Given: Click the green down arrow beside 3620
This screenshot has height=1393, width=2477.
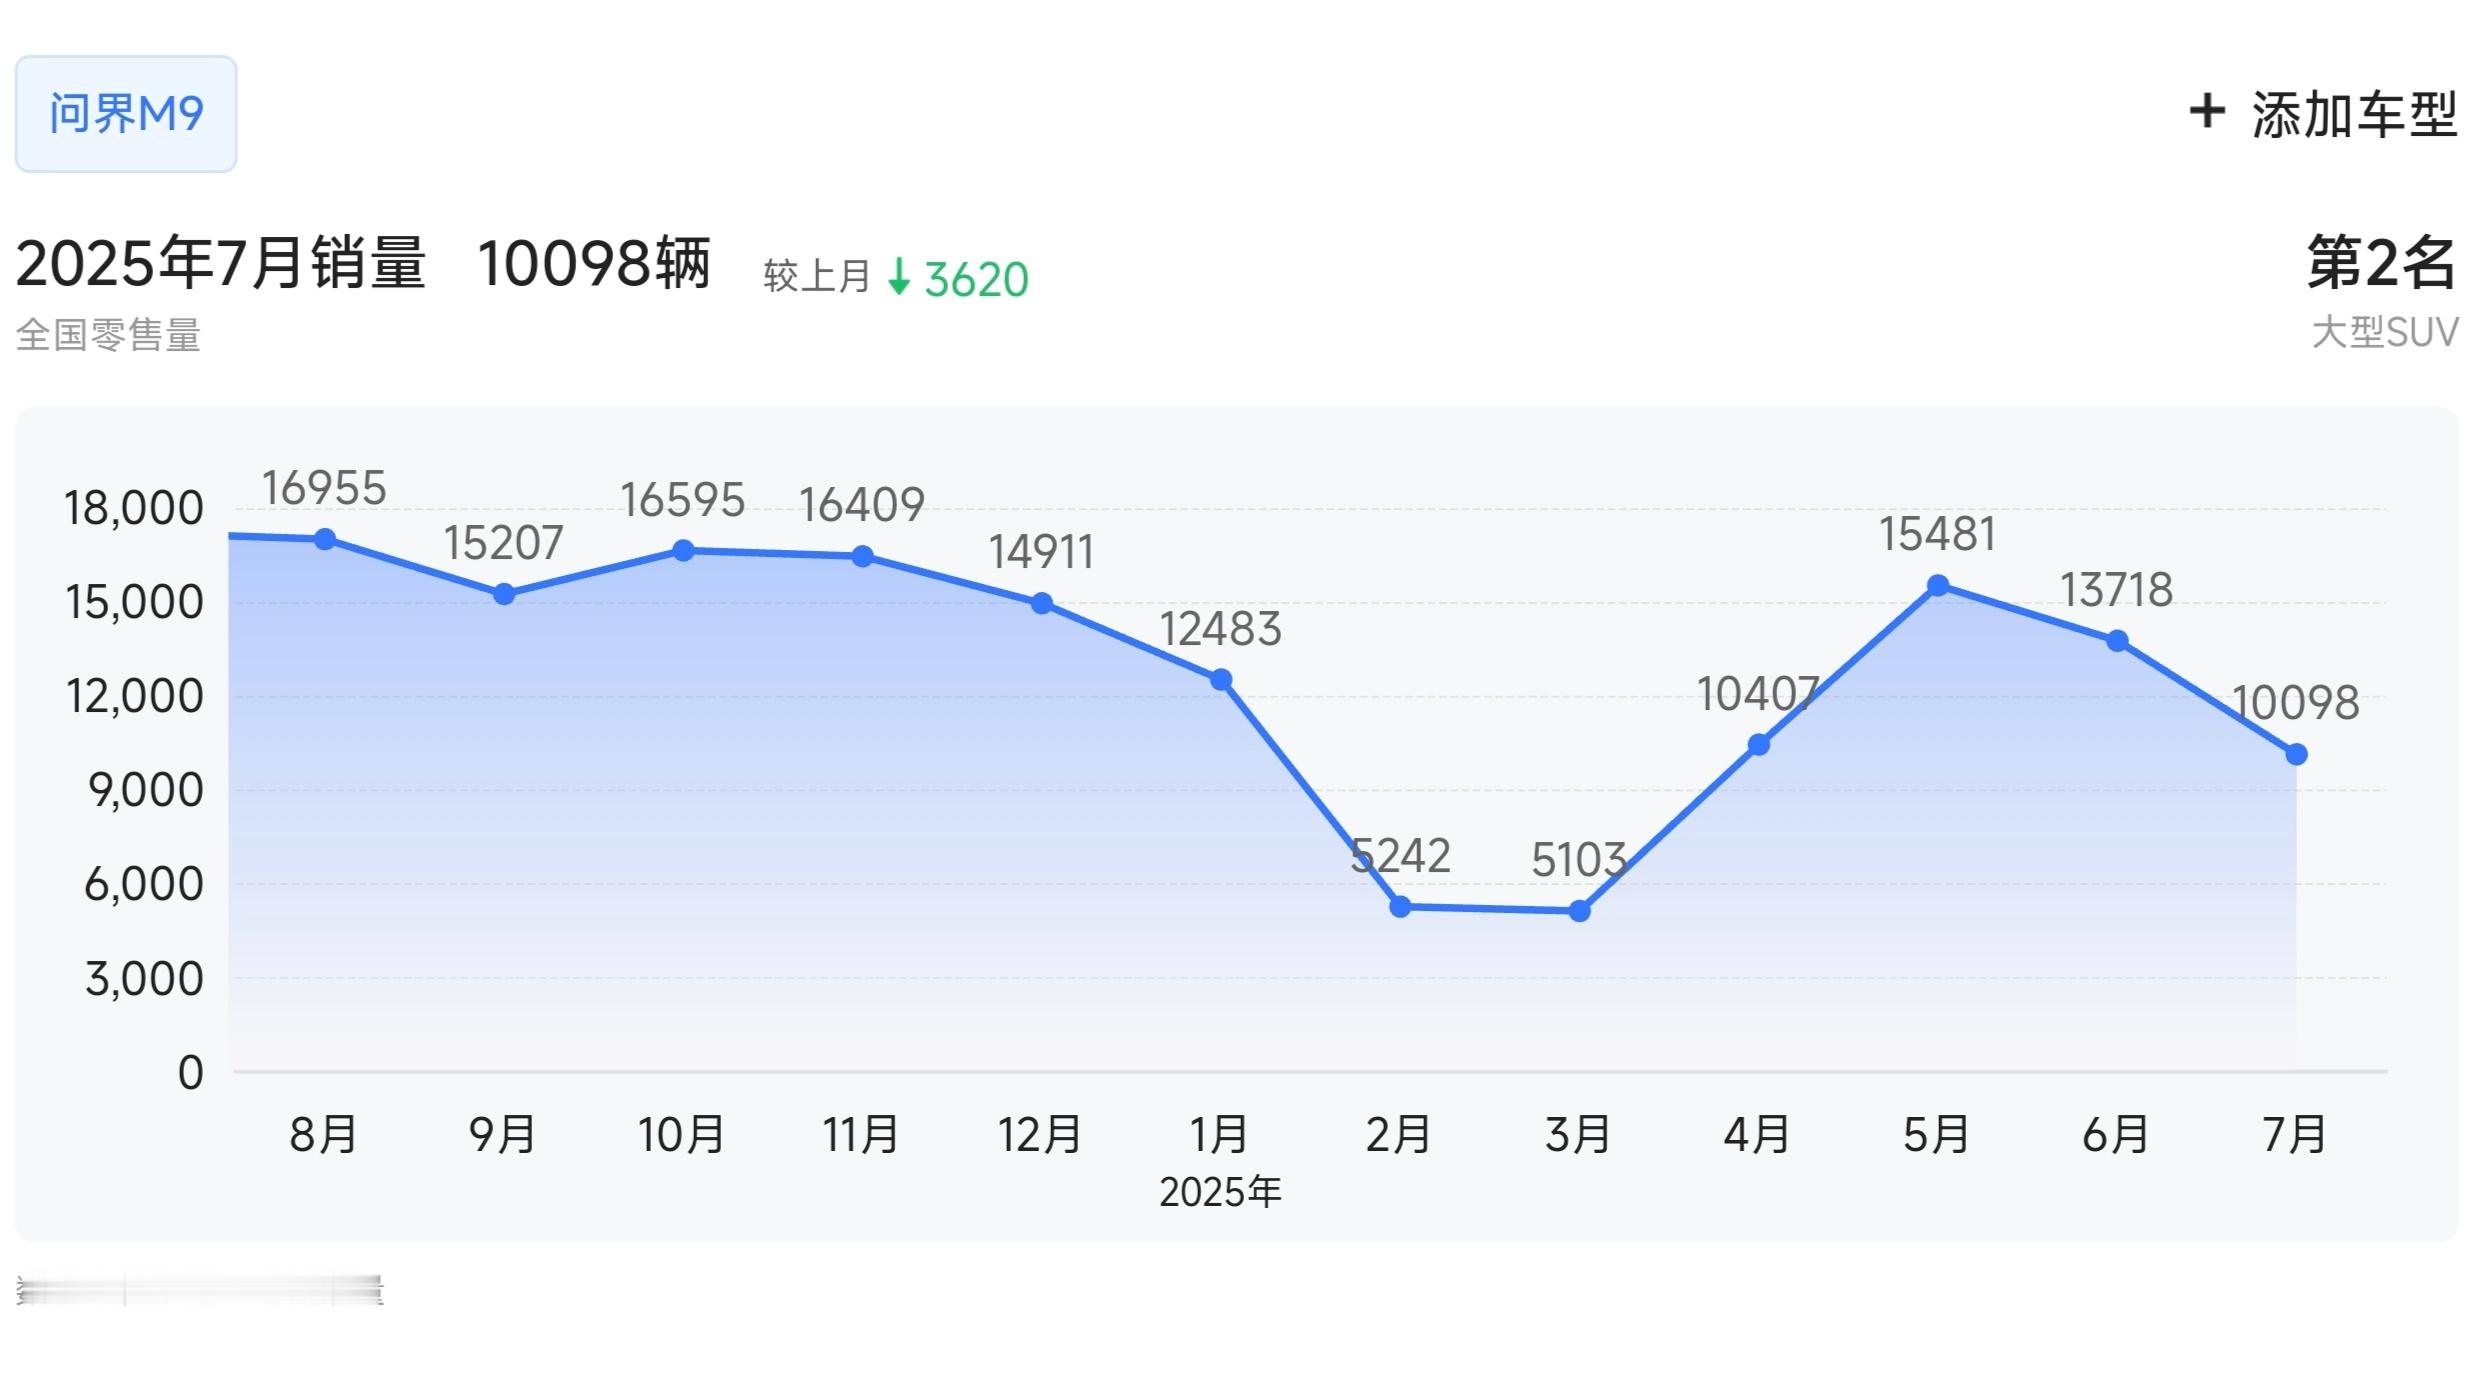Looking at the screenshot, I should (x=899, y=276).
